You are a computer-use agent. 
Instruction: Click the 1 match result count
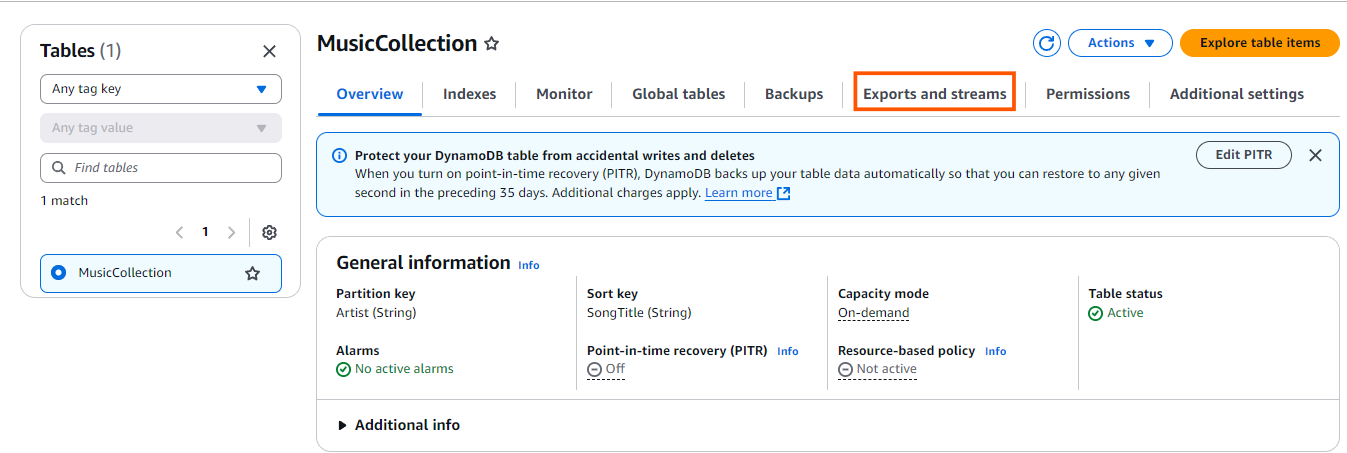pyautogui.click(x=64, y=201)
